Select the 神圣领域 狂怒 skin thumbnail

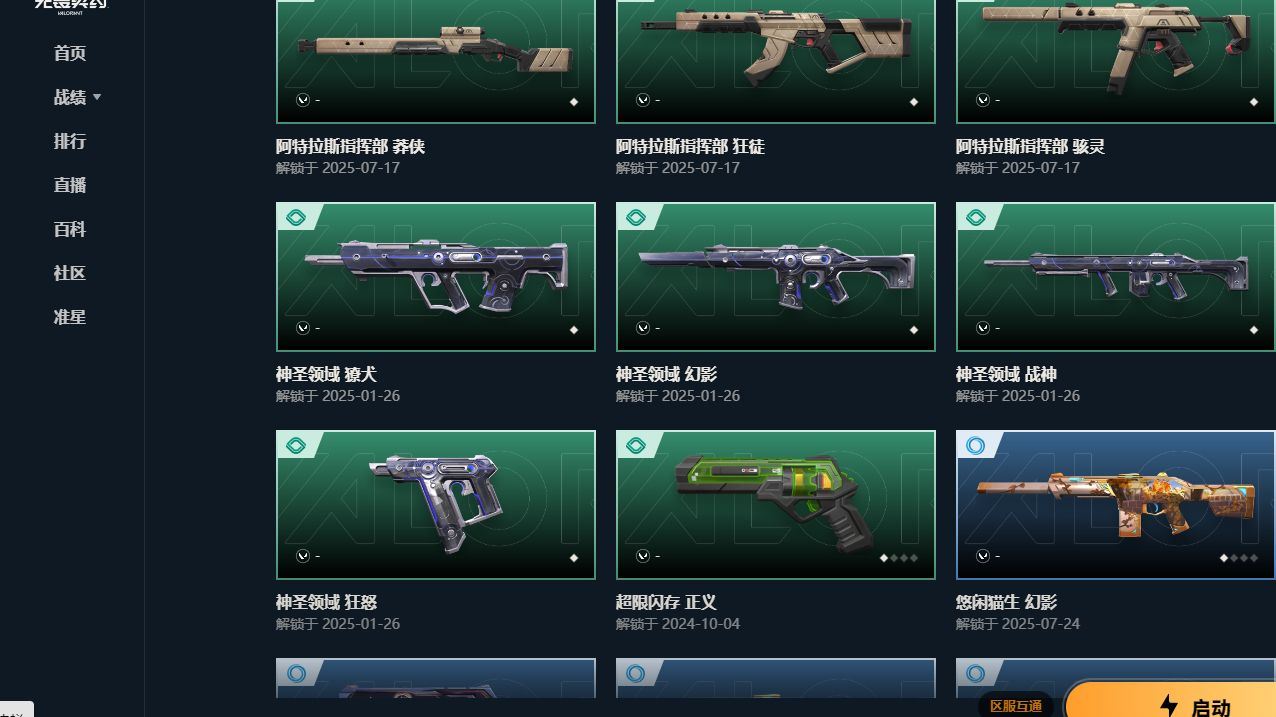tap(436, 505)
